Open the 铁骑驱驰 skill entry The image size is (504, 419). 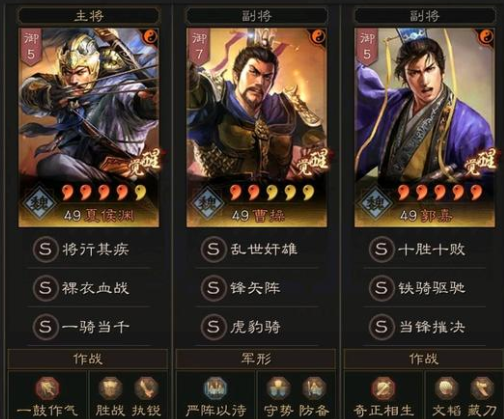point(424,288)
